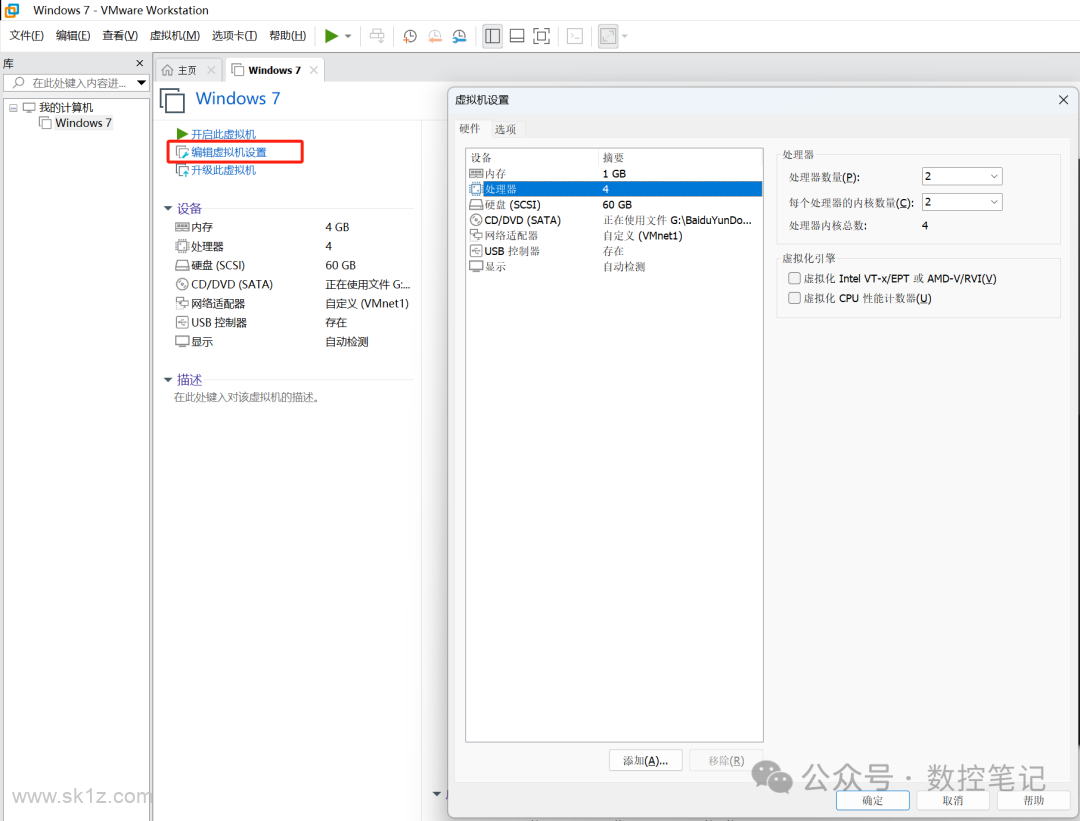Click the take snapshot toolbar icon
The image size is (1080, 821).
point(410,37)
